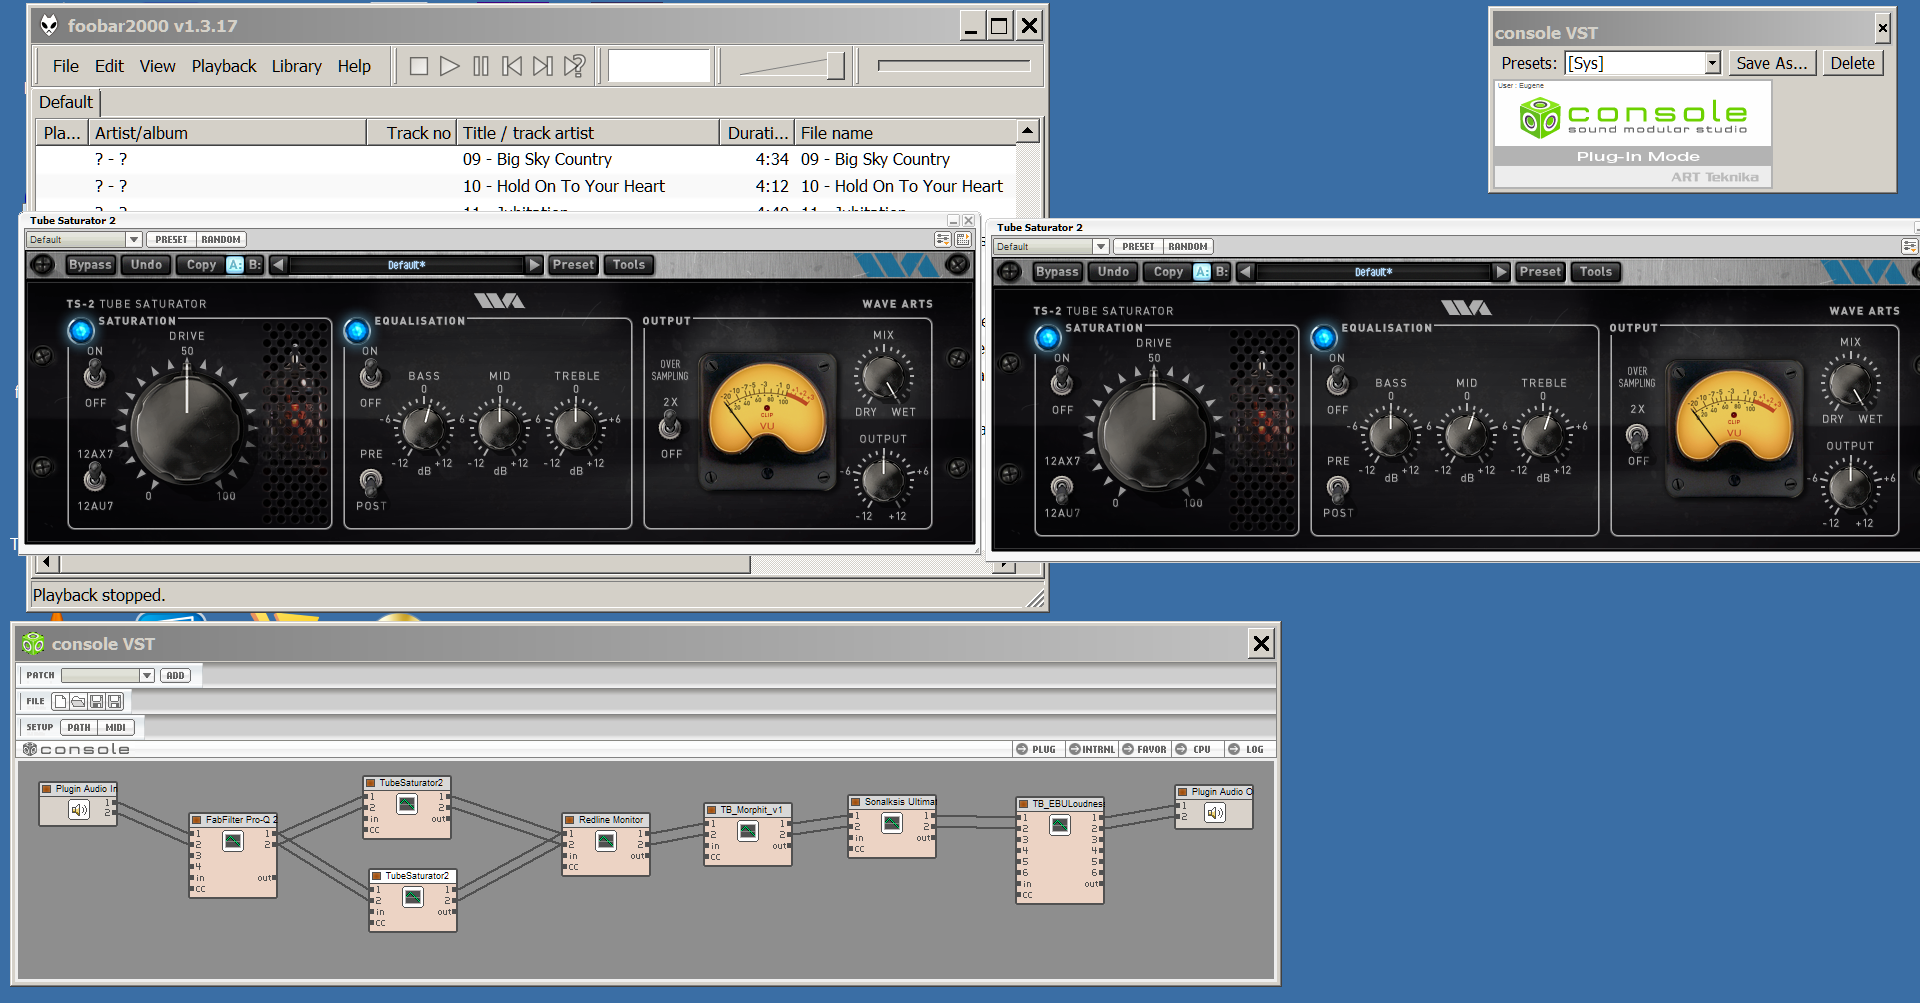Open TB_EBULoudness node editor icon
Screen dimensions: 1920x1003
click(1060, 825)
